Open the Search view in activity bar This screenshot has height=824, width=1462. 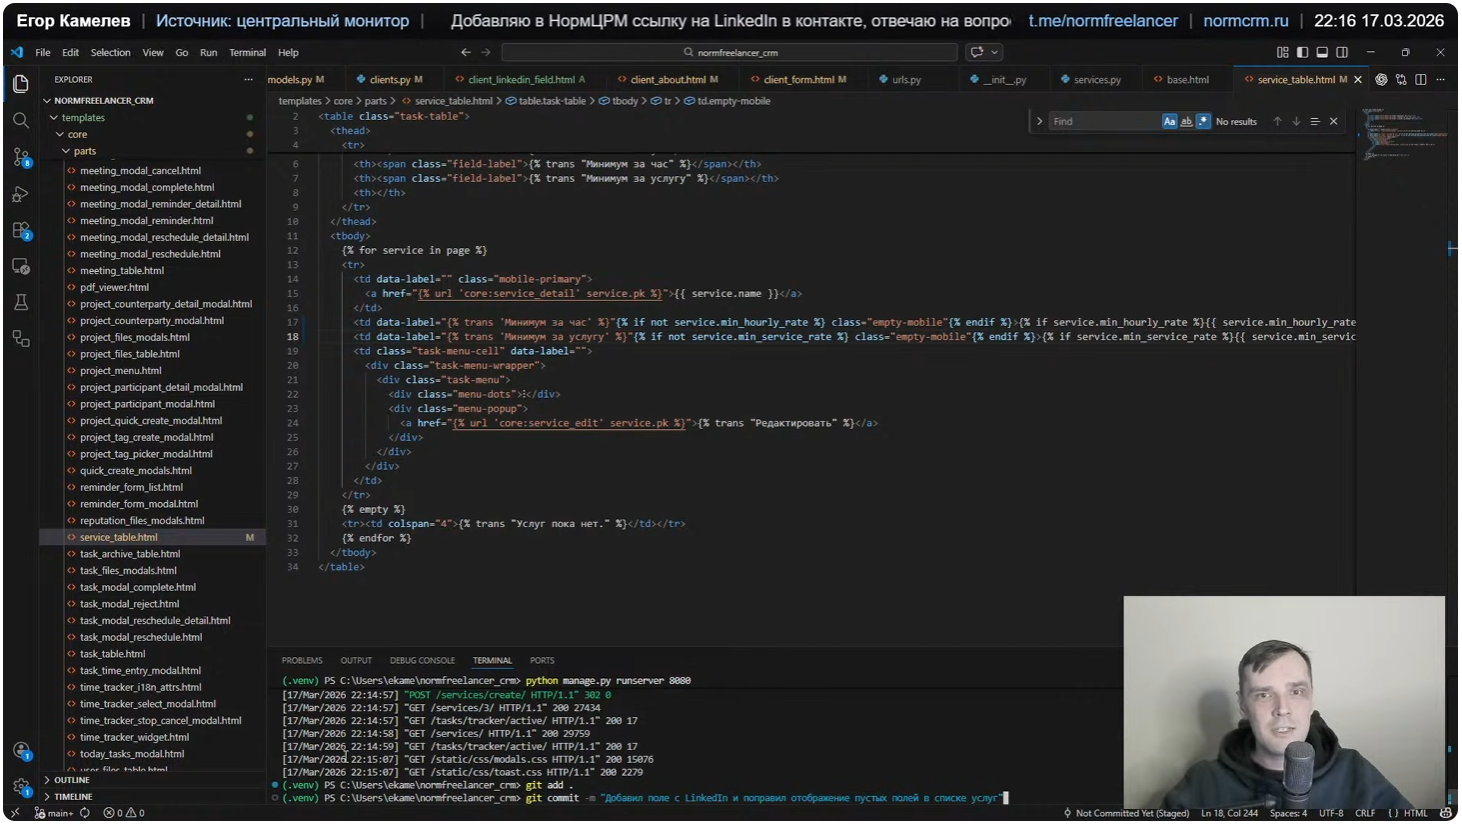click(20, 121)
